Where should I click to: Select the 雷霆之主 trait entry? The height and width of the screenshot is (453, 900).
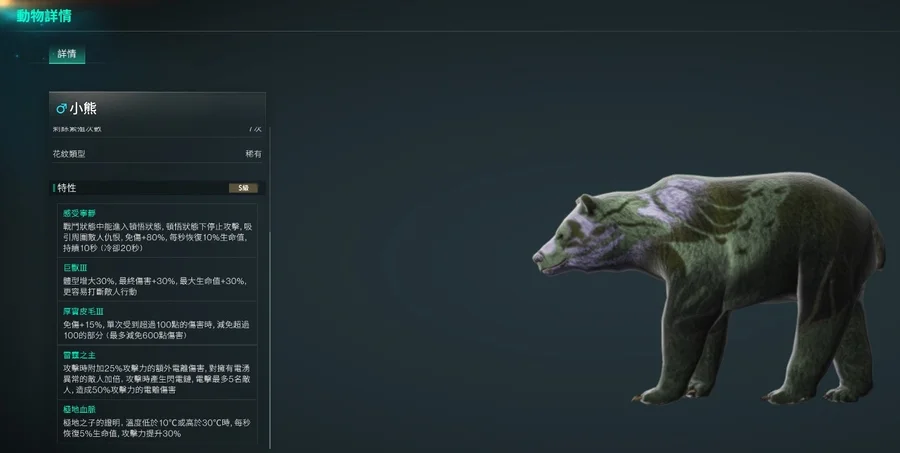pyautogui.click(x=157, y=372)
